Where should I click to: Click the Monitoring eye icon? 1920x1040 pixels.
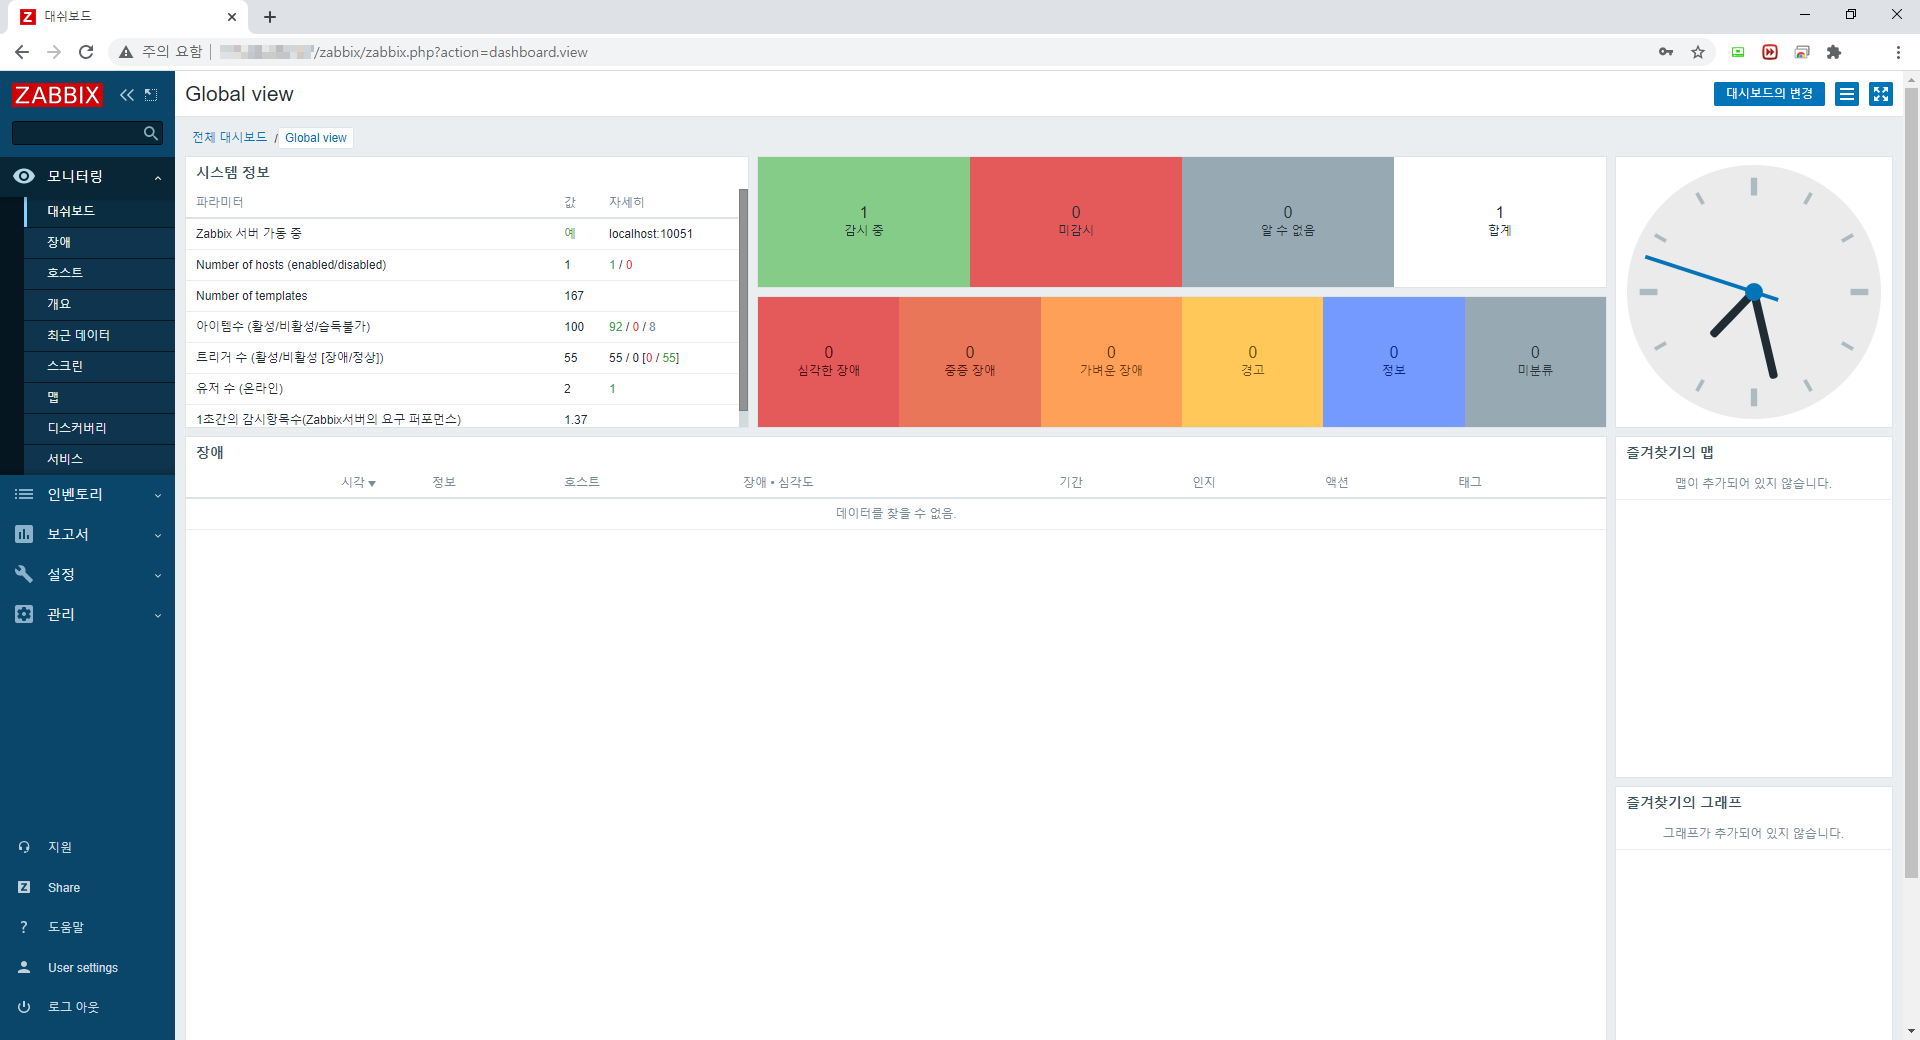pos(24,176)
